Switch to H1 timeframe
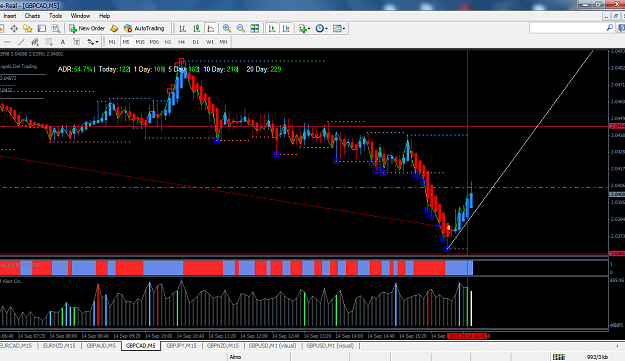The width and height of the screenshot is (625, 361). [168, 42]
